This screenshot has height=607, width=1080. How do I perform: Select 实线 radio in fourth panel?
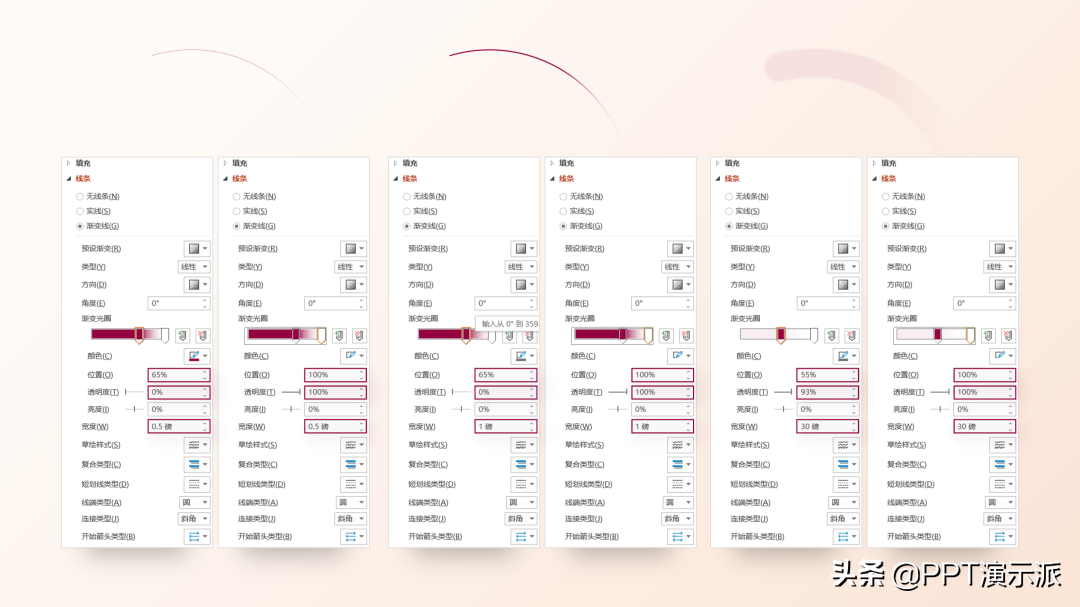[563, 212]
